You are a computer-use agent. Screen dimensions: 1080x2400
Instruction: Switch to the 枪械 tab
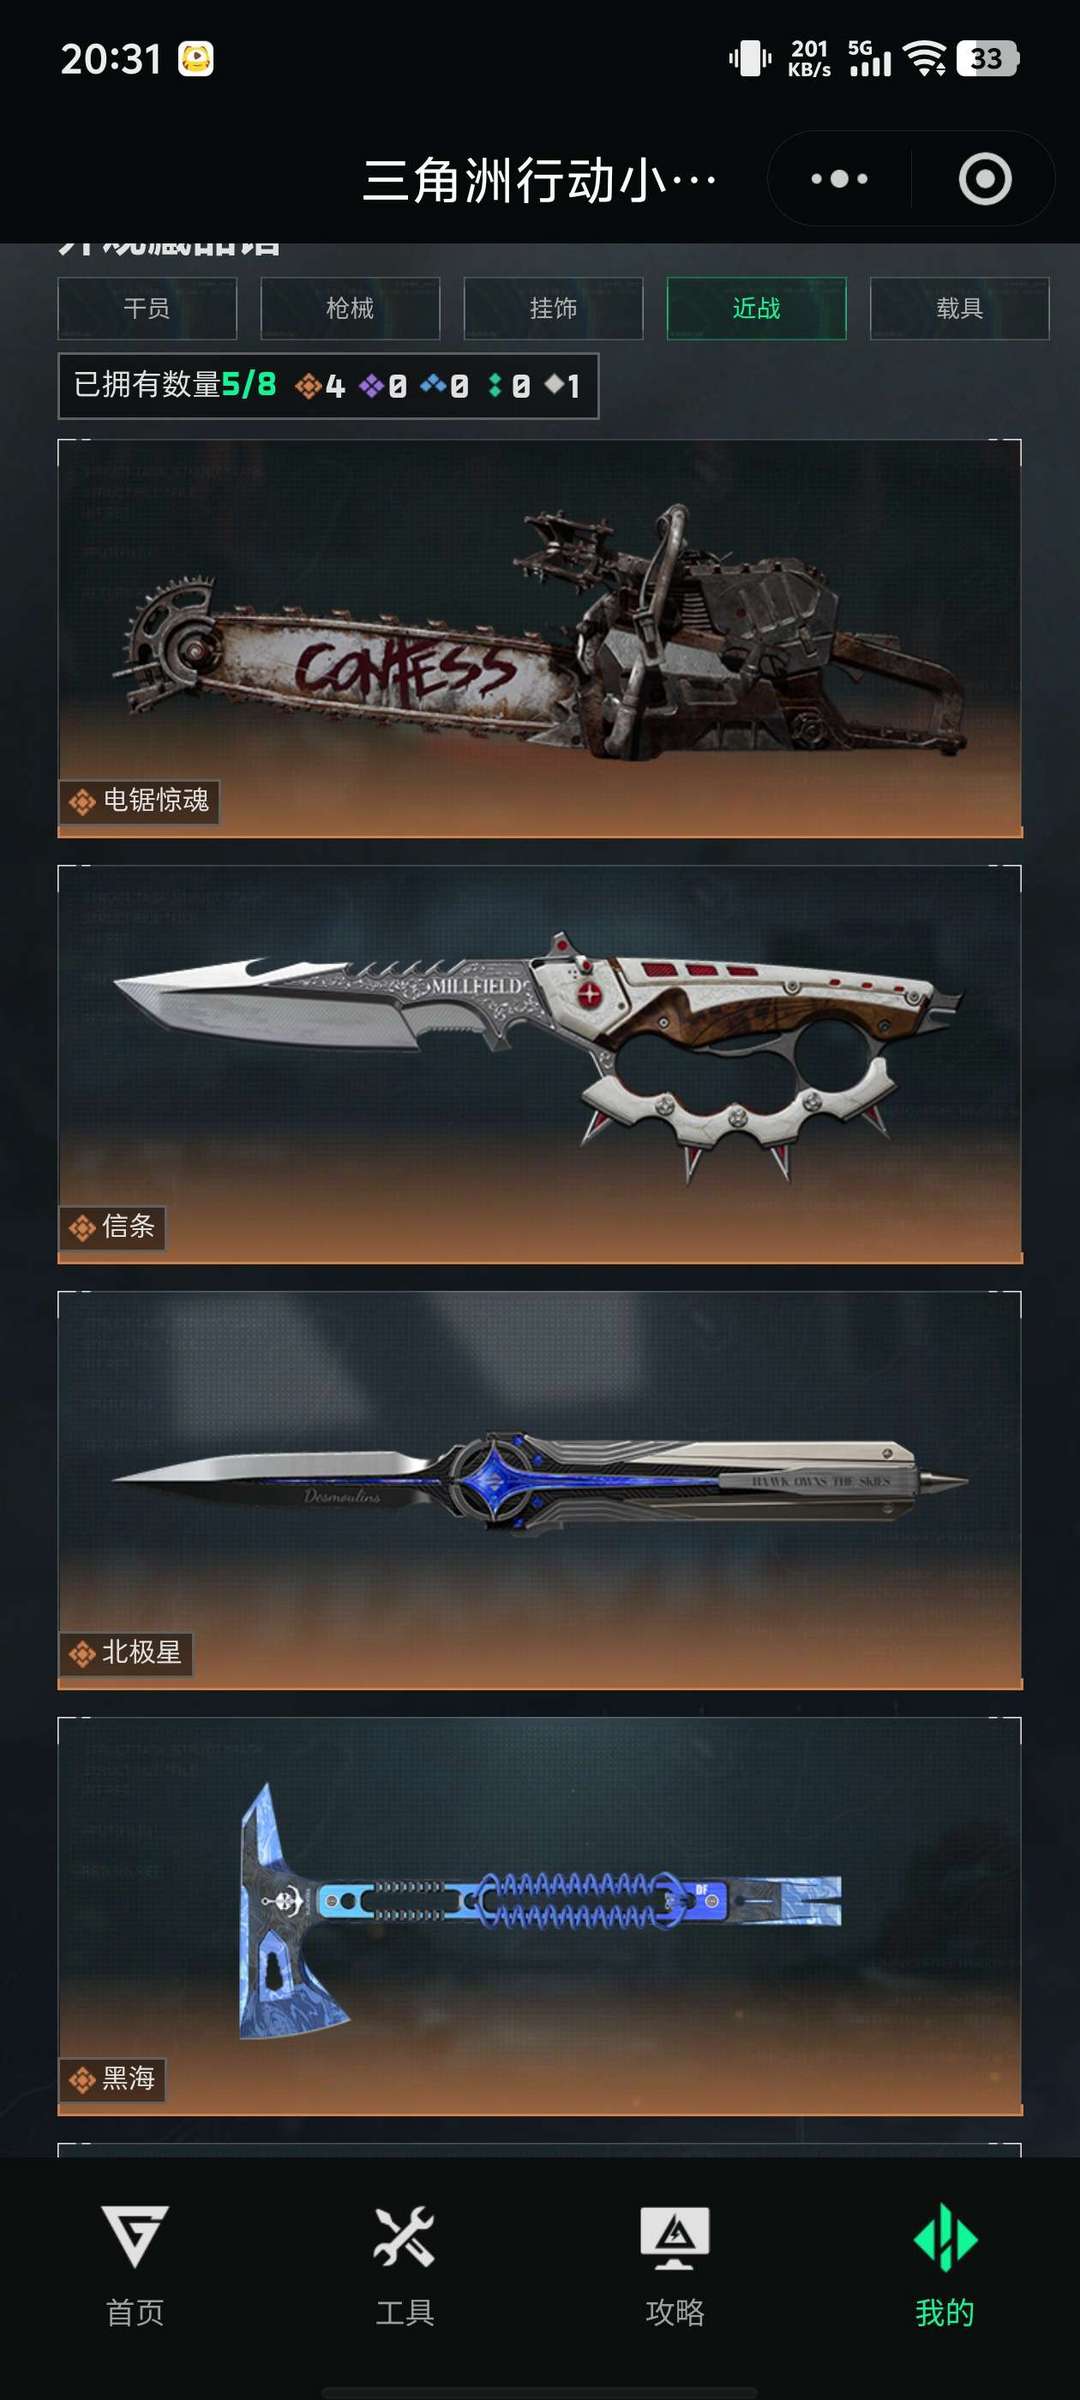coord(350,308)
